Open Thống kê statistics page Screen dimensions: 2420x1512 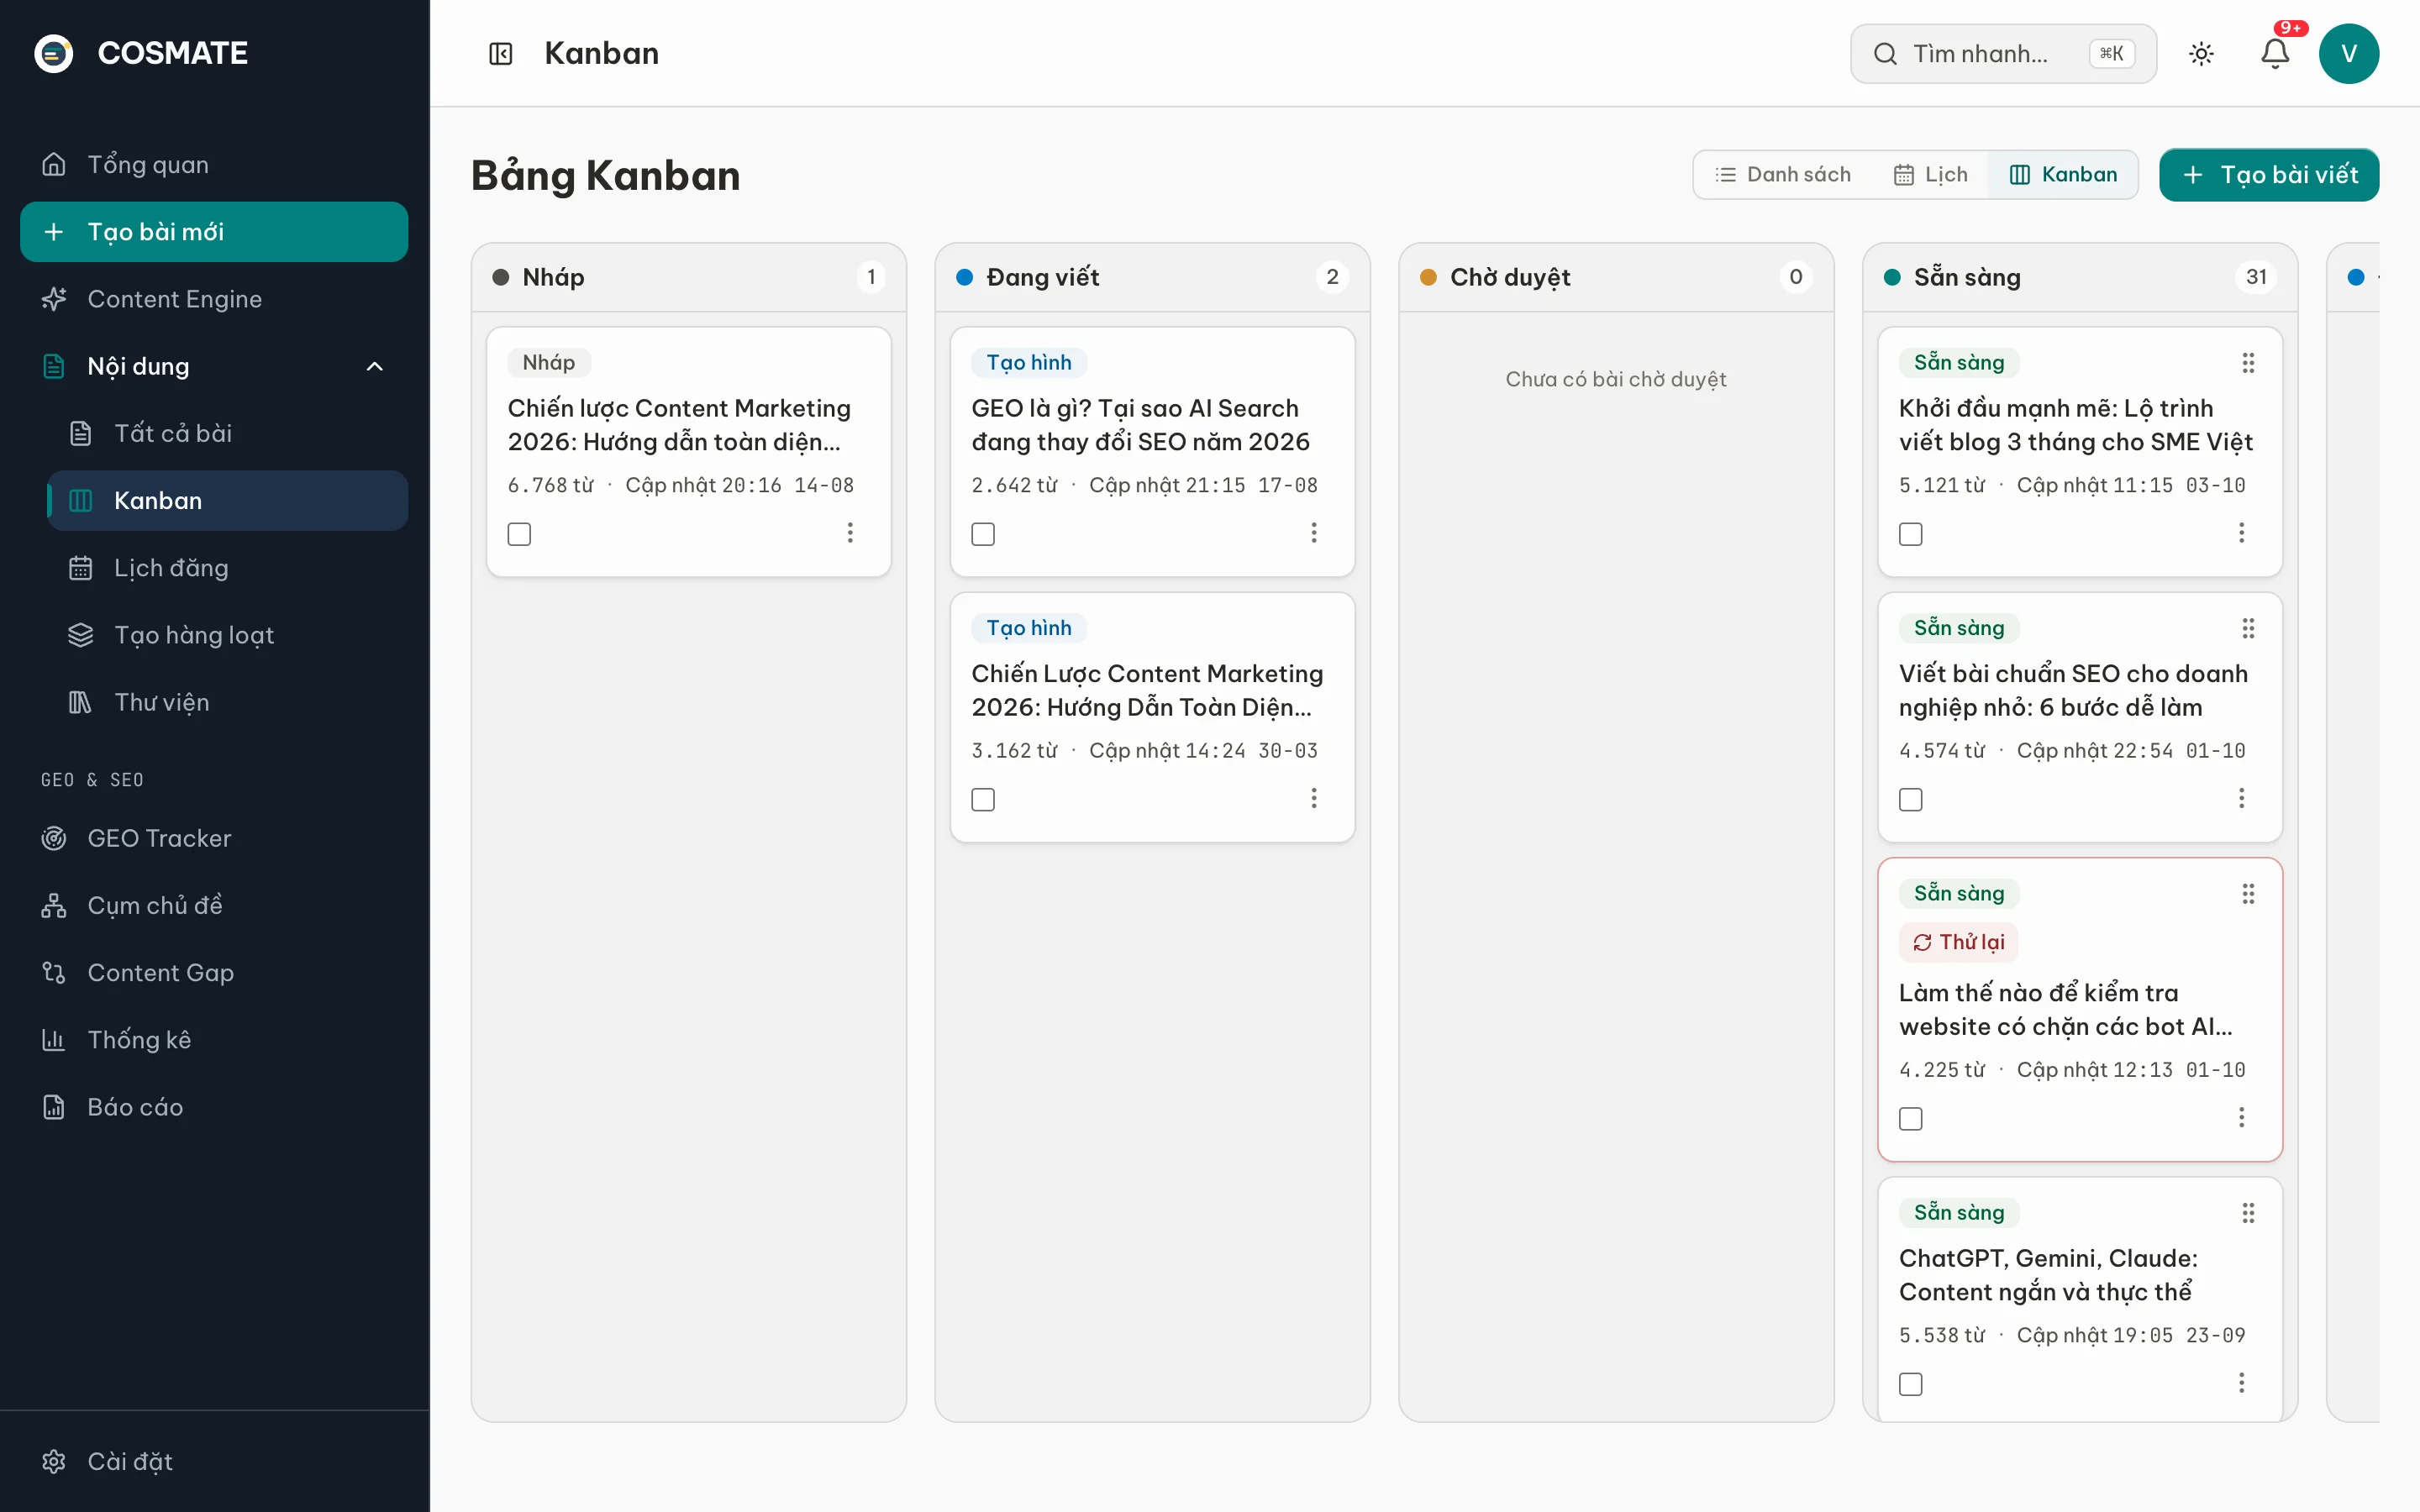[214, 1040]
